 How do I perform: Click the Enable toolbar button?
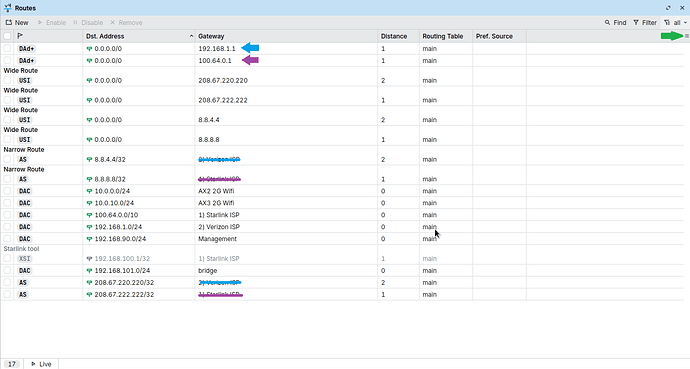[x=51, y=22]
